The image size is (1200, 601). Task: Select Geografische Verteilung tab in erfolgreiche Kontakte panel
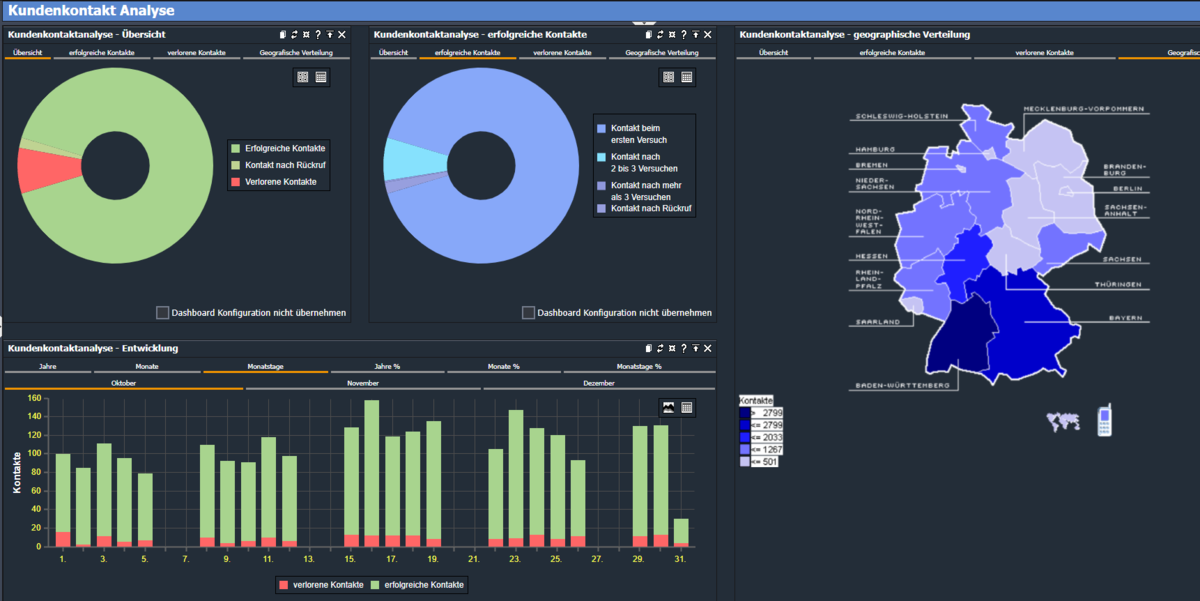(x=663, y=52)
